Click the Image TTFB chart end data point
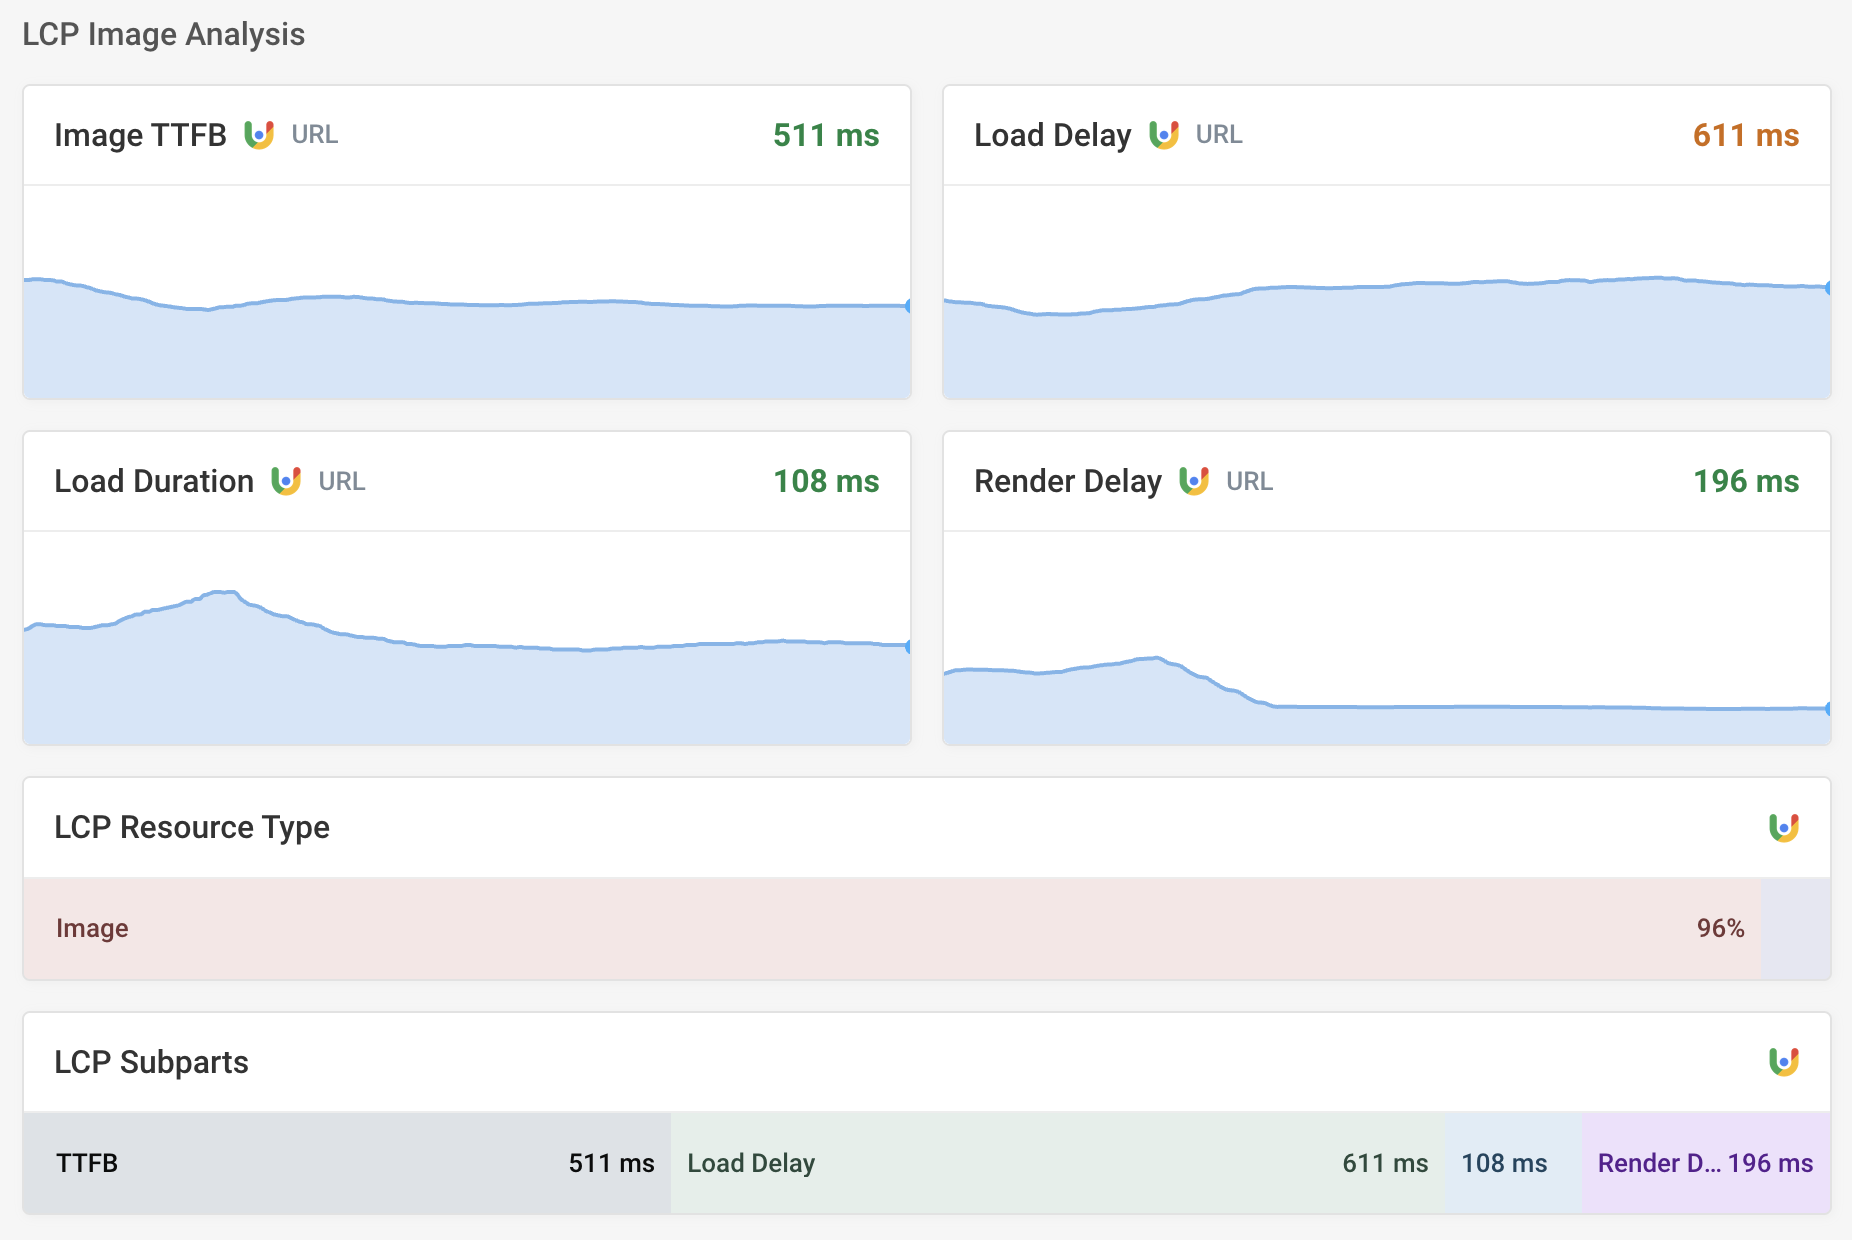 click(x=908, y=306)
